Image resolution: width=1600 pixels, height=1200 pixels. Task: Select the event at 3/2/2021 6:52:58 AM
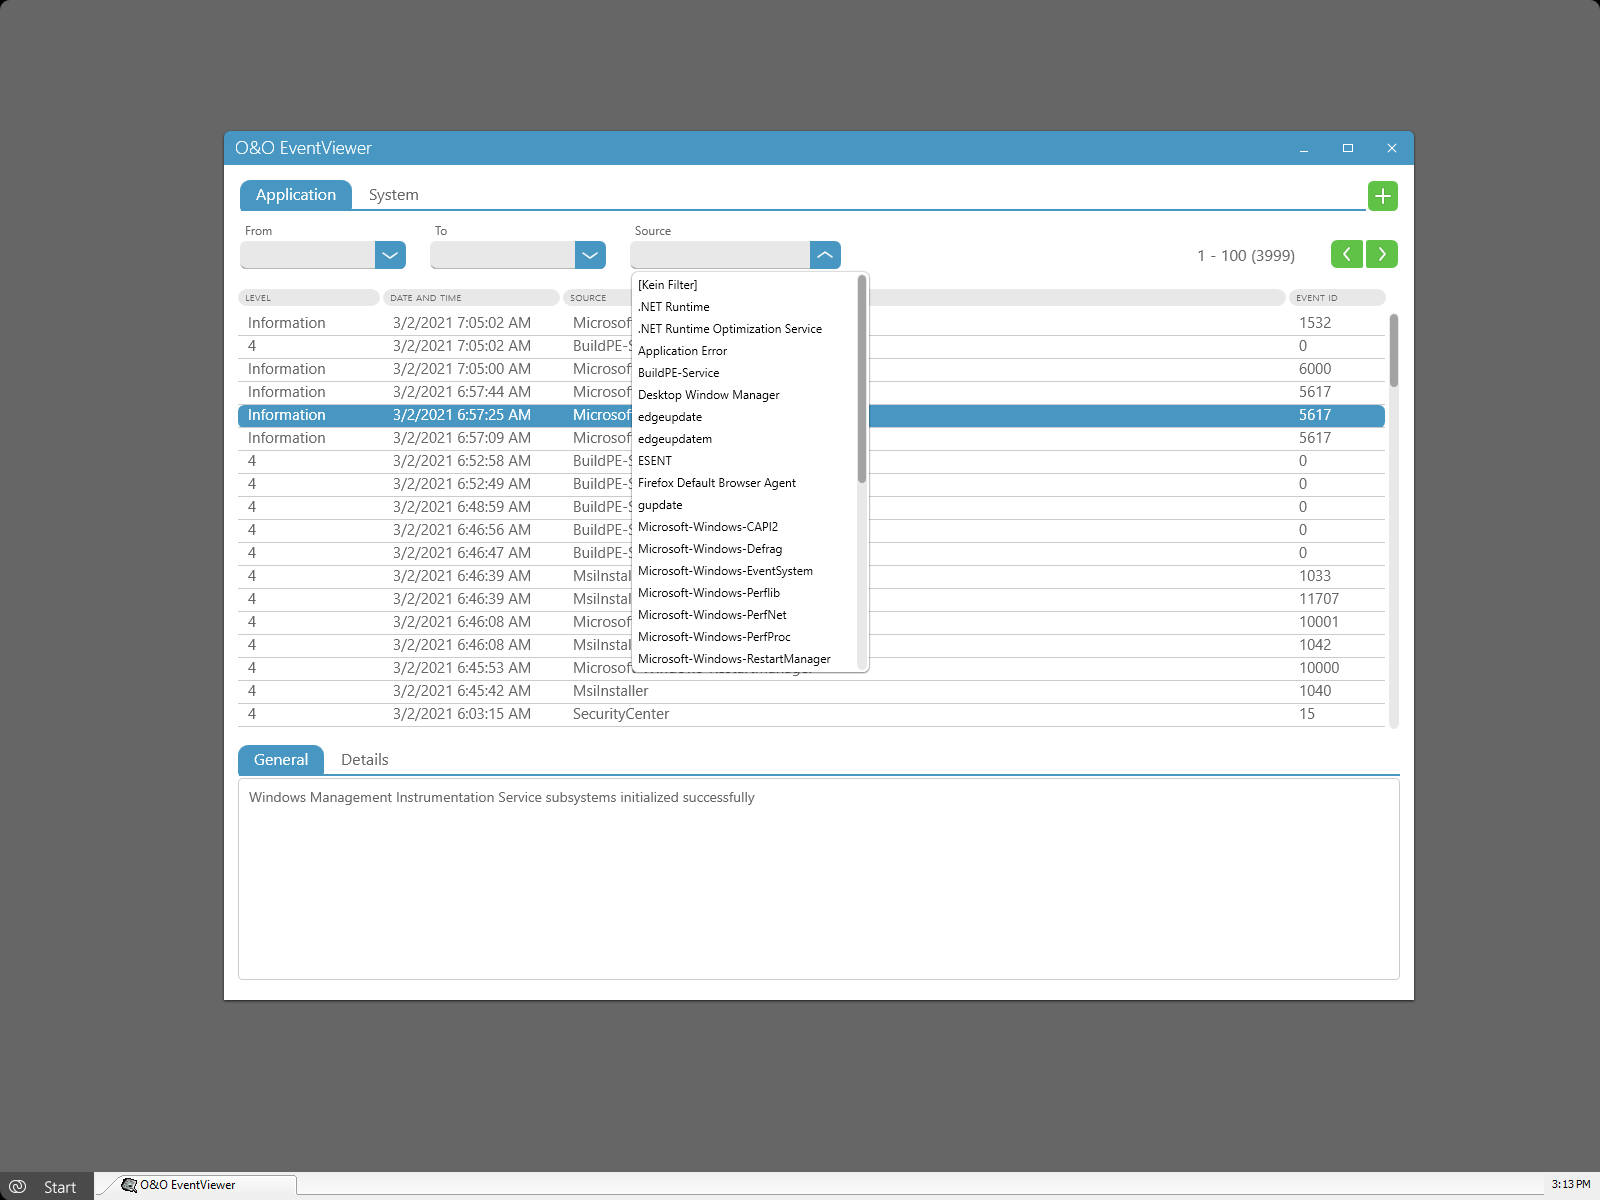(x=811, y=461)
